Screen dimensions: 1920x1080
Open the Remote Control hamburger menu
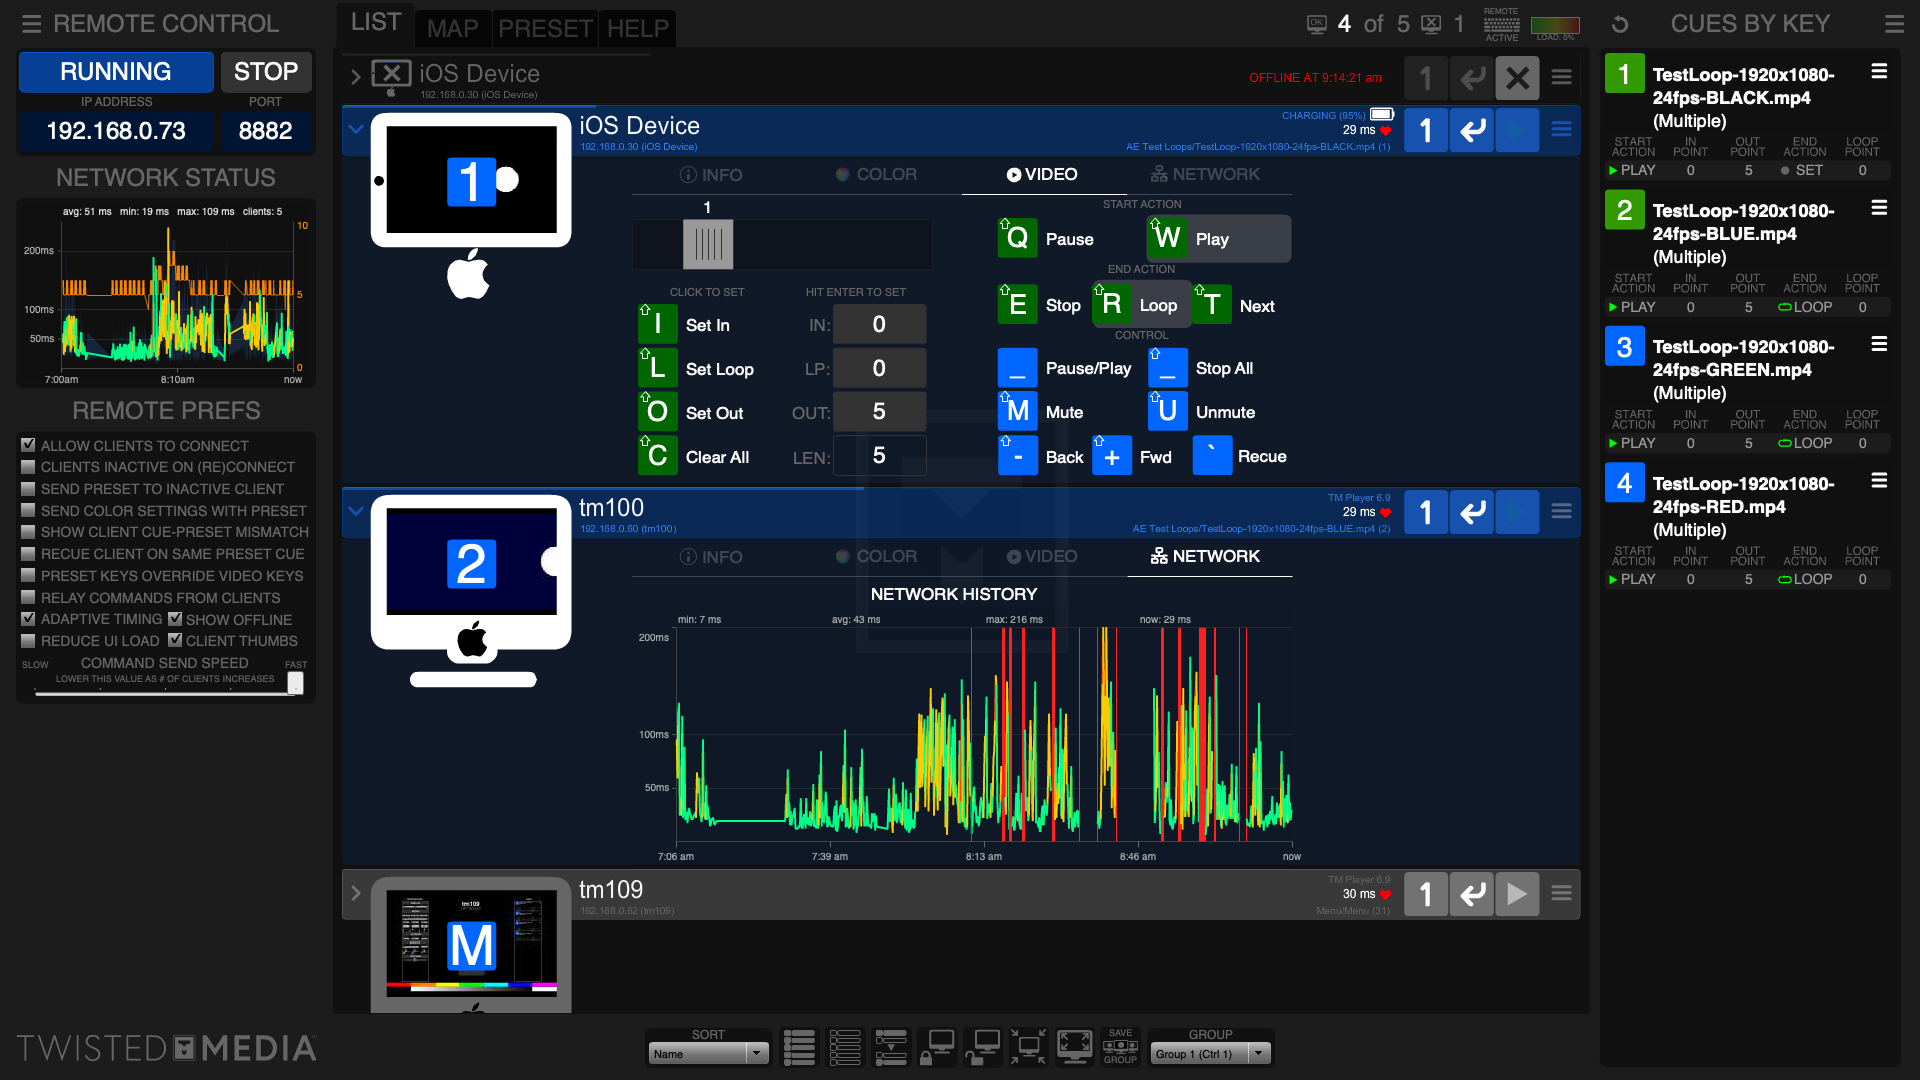tap(32, 24)
